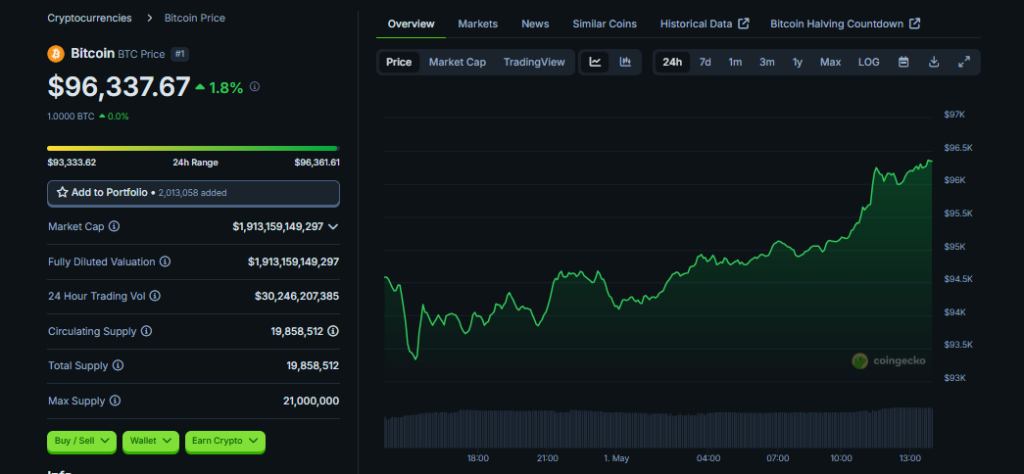Click the star icon in Add to Portfolio

(63, 193)
